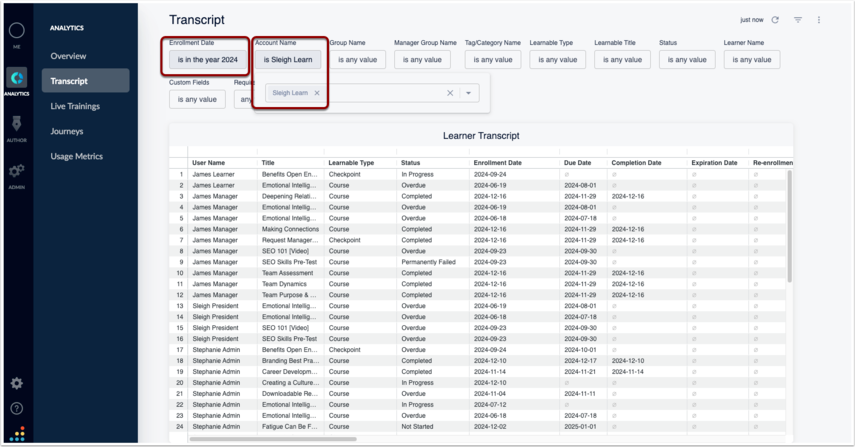855x447 pixels.
Task: Open the Author pen icon
Action: pos(16,124)
